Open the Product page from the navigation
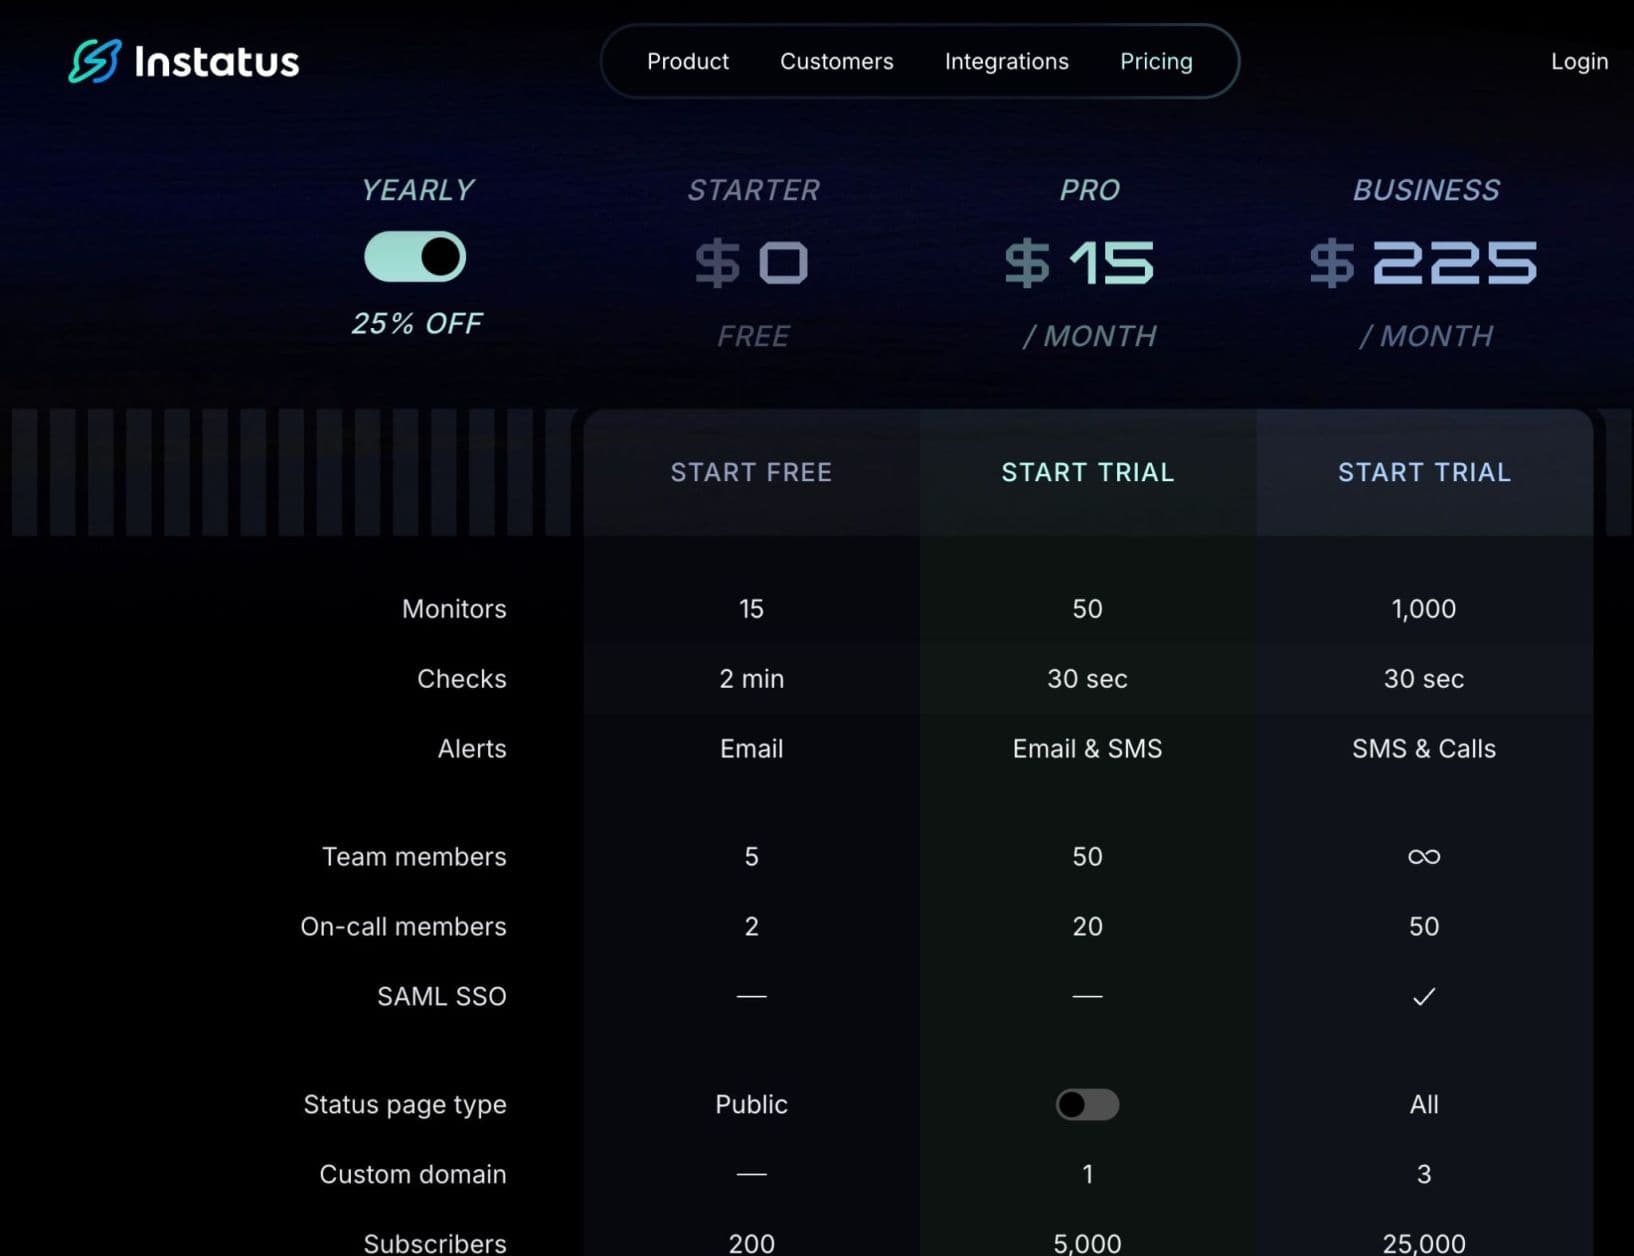The height and width of the screenshot is (1256, 1634). click(x=688, y=61)
